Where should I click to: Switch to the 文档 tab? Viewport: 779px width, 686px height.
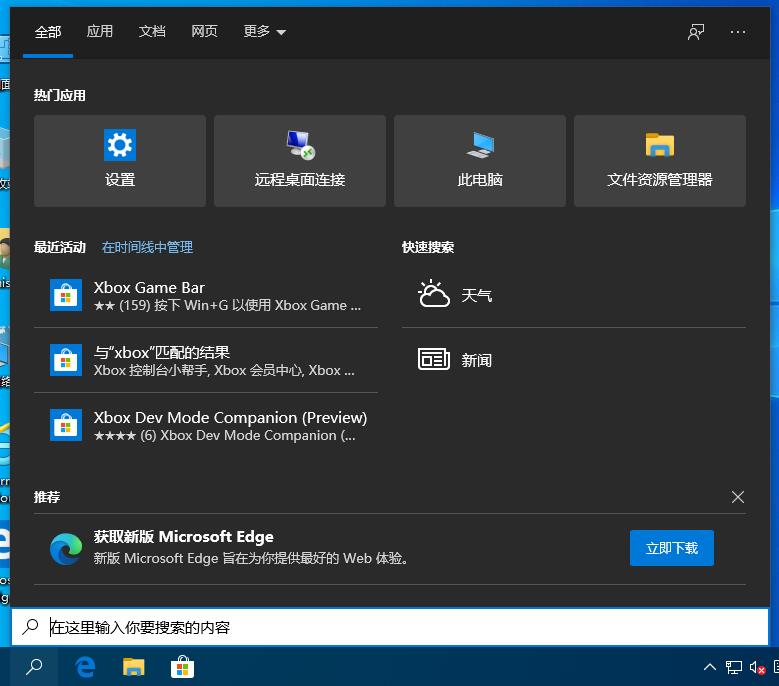point(152,32)
